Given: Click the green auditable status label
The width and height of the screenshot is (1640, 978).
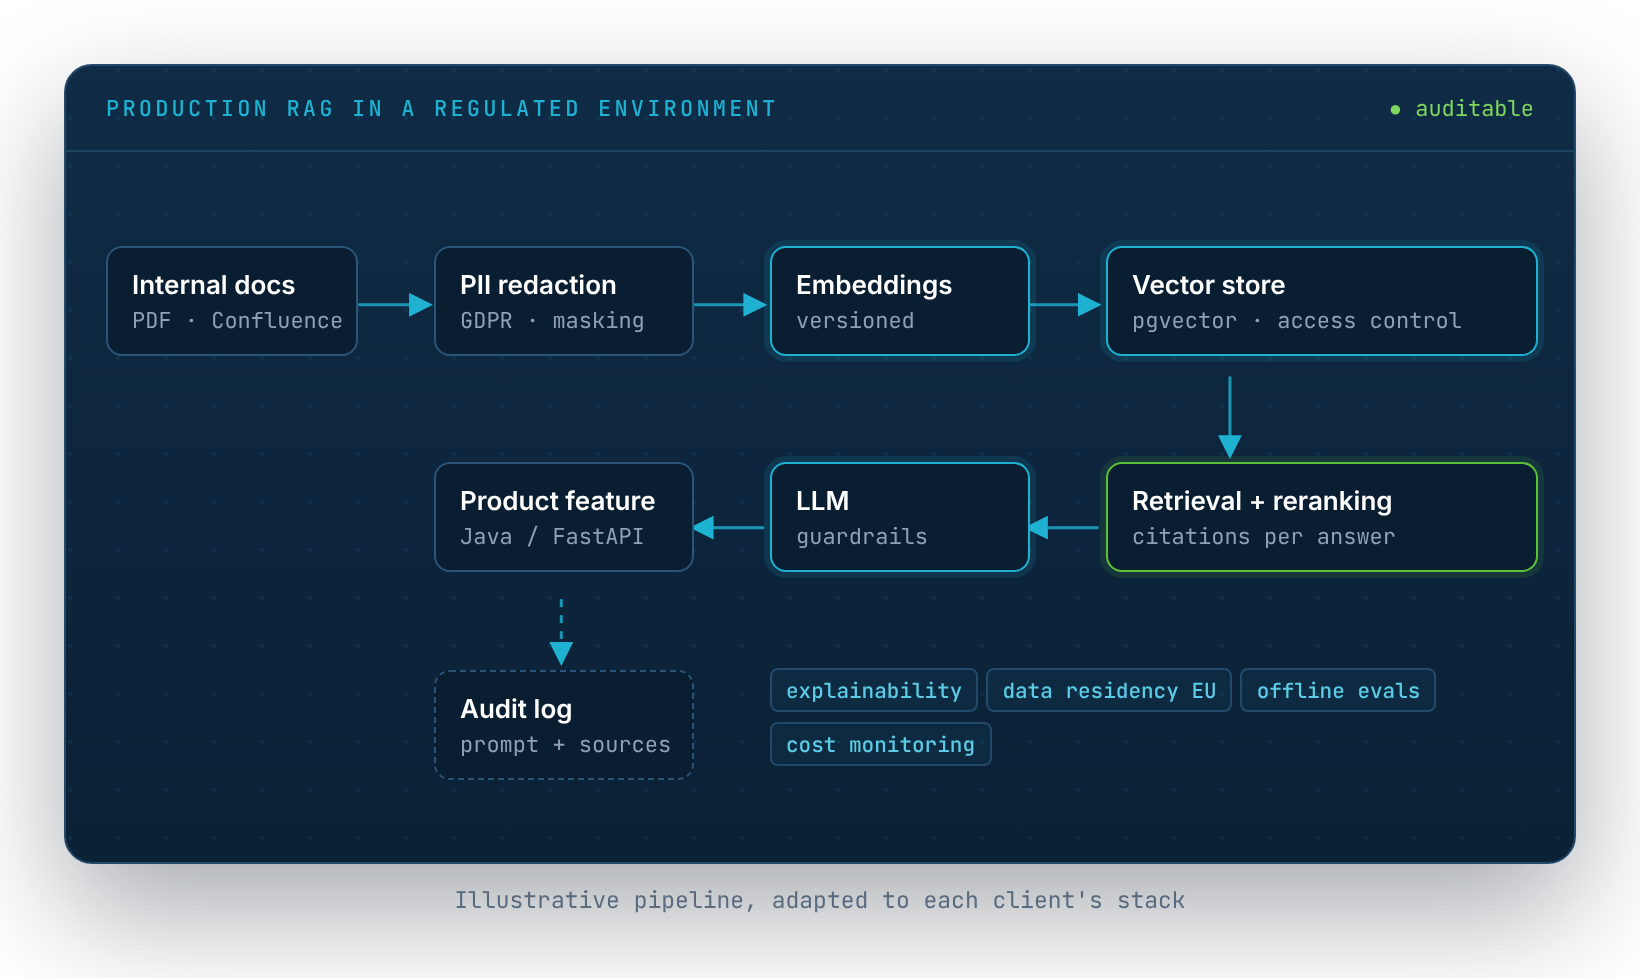Looking at the screenshot, I should tap(1462, 108).
